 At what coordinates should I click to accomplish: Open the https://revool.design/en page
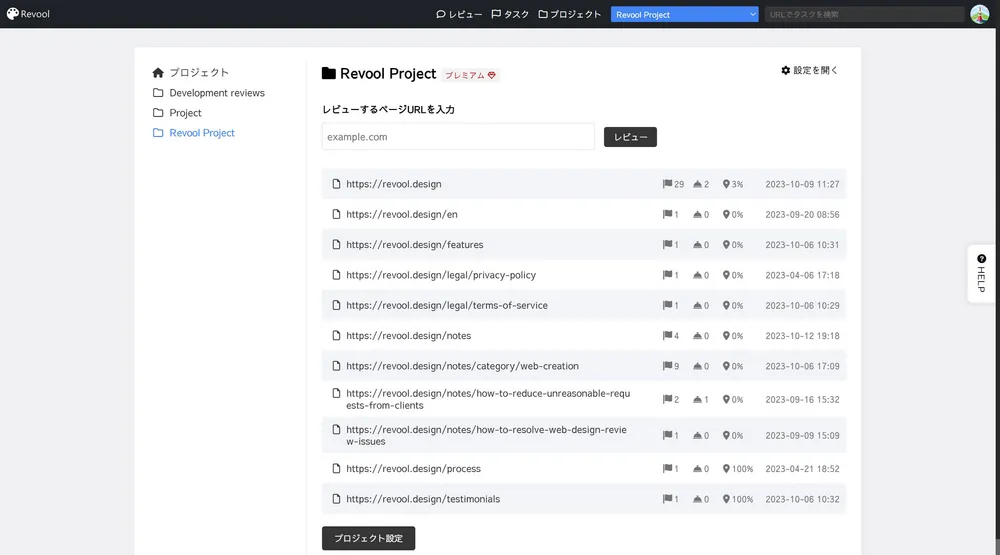(402, 214)
